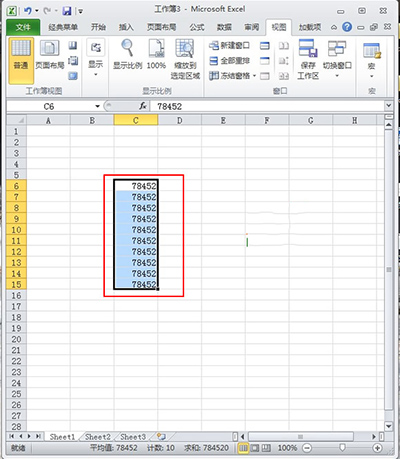Click the 100% zoom level in status bar
This screenshot has height=459, width=400.
coord(287,448)
